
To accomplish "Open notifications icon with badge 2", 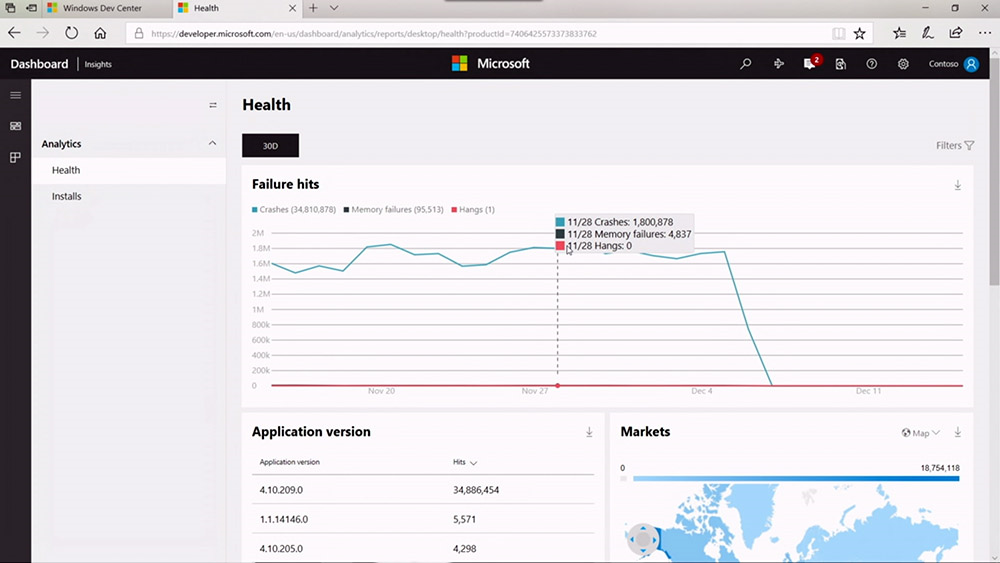I will pyautogui.click(x=811, y=63).
